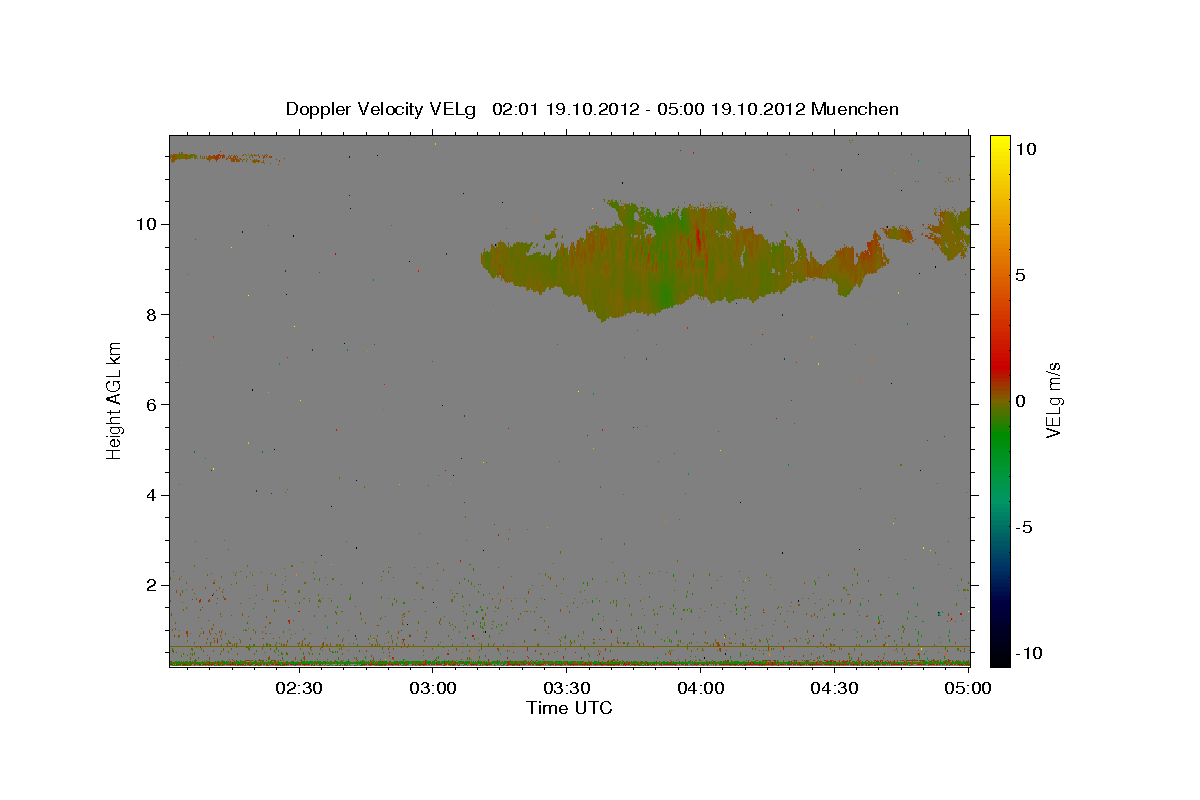
Task: Click the colorbar label 5
Action: [x=1020, y=275]
